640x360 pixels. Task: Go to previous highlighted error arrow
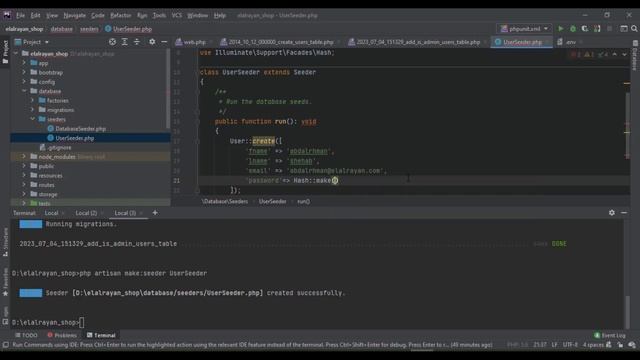tap(615, 54)
